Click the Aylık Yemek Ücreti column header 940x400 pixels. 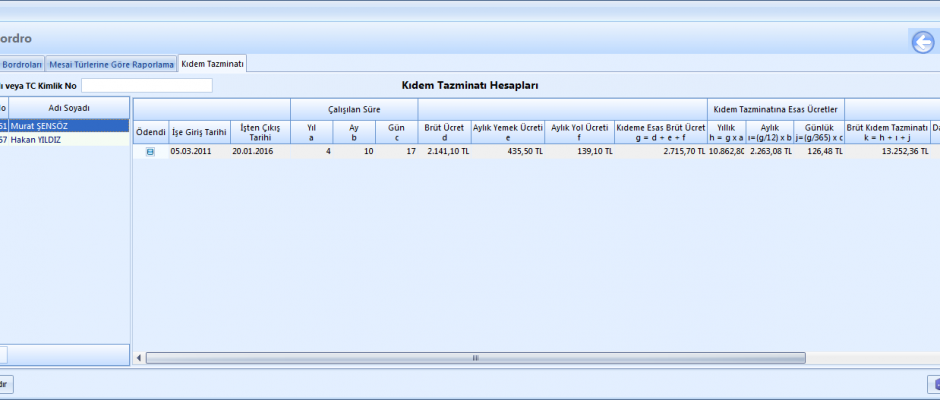pos(507,132)
